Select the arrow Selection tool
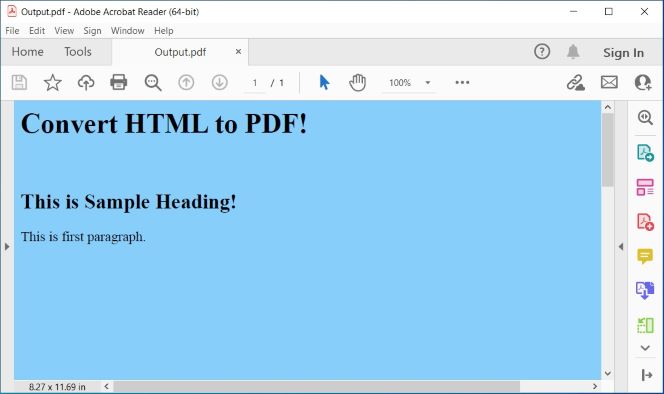Viewport: 664px width, 394px height. click(x=324, y=82)
